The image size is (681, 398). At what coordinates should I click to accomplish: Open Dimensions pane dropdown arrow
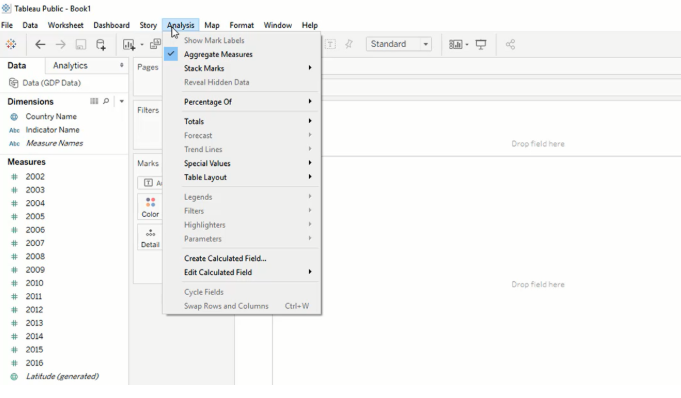pyautogui.click(x=122, y=101)
